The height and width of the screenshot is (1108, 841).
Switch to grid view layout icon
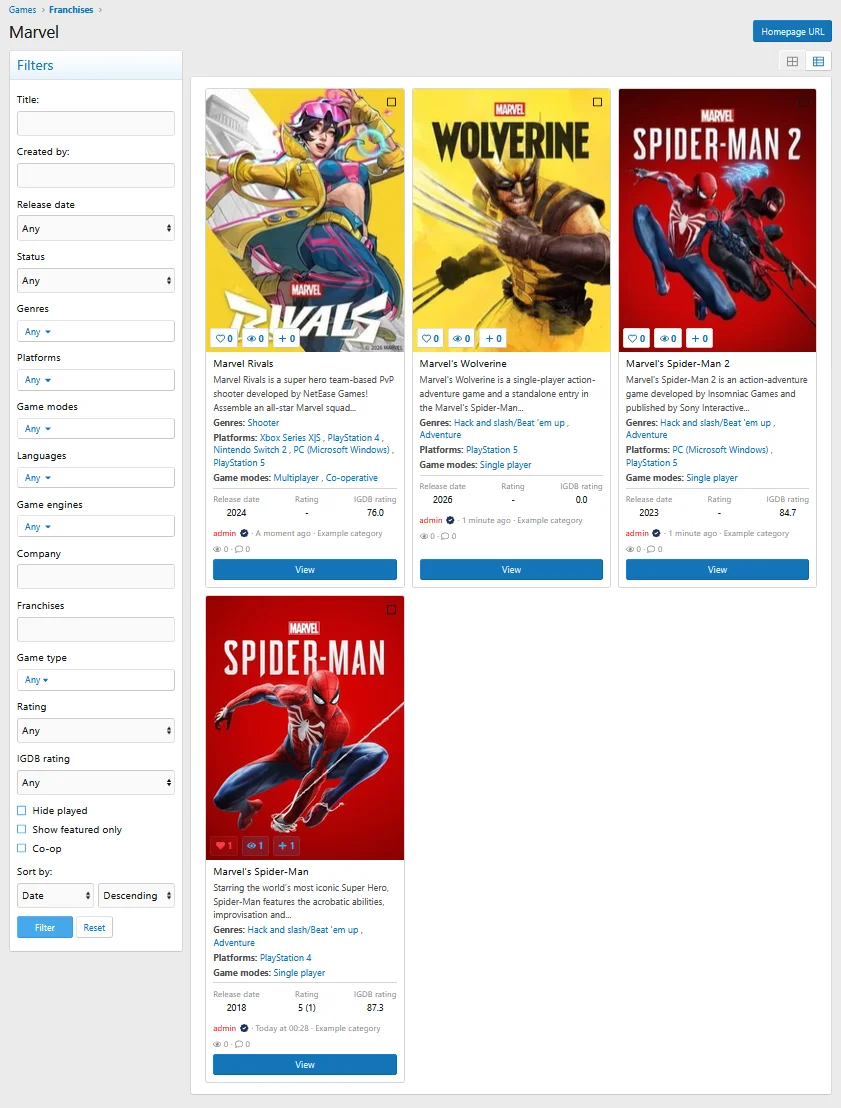coord(792,61)
